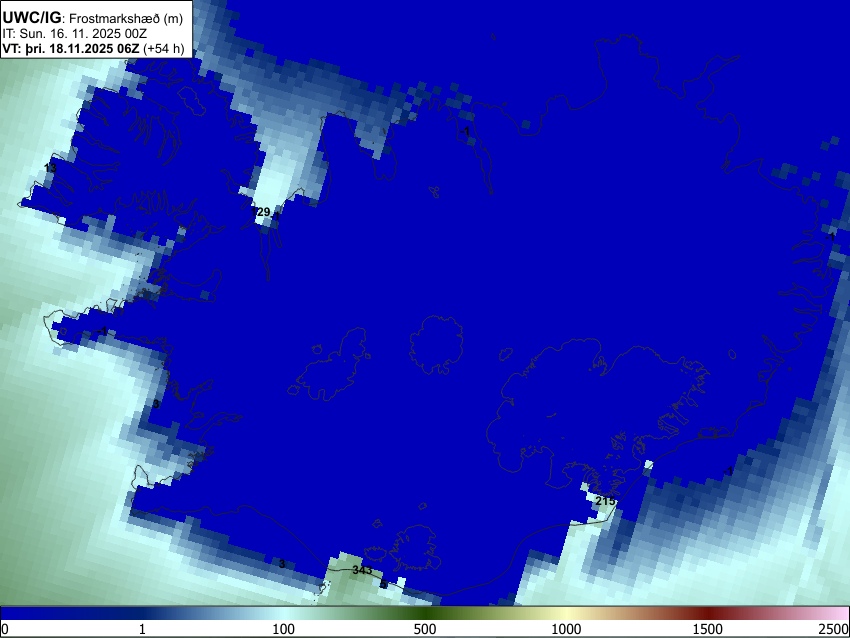The width and height of the screenshot is (850, 638).
Task: Click the "215" value label on the map
Action: (x=606, y=501)
